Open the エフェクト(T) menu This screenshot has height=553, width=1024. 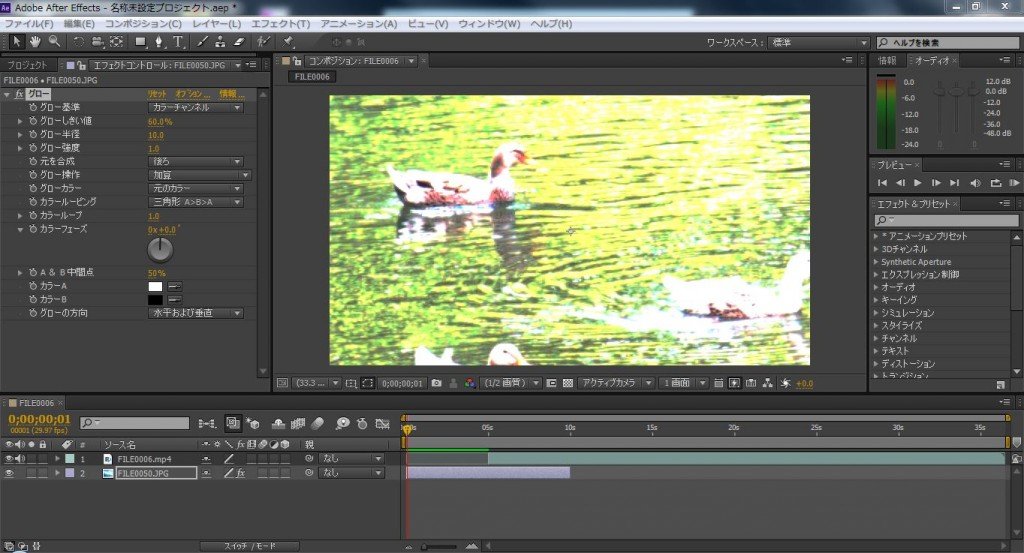[x=280, y=24]
